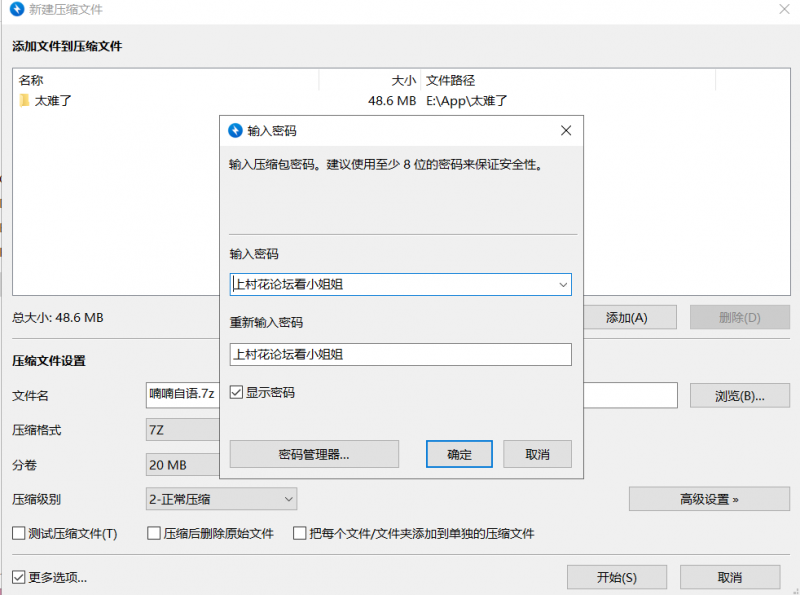Open the 压缩级别 dropdown list
This screenshot has width=800, height=595.
pos(221,498)
